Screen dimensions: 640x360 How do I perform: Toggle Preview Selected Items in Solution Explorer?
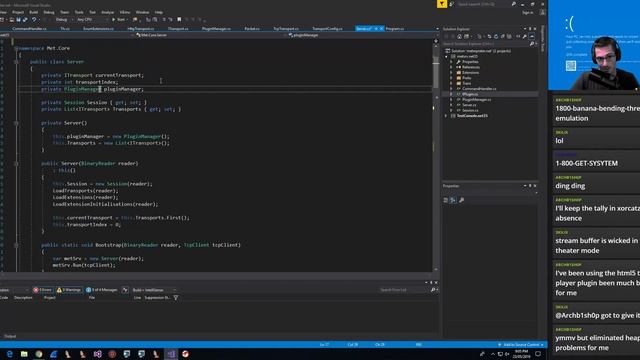[x=531, y=36]
